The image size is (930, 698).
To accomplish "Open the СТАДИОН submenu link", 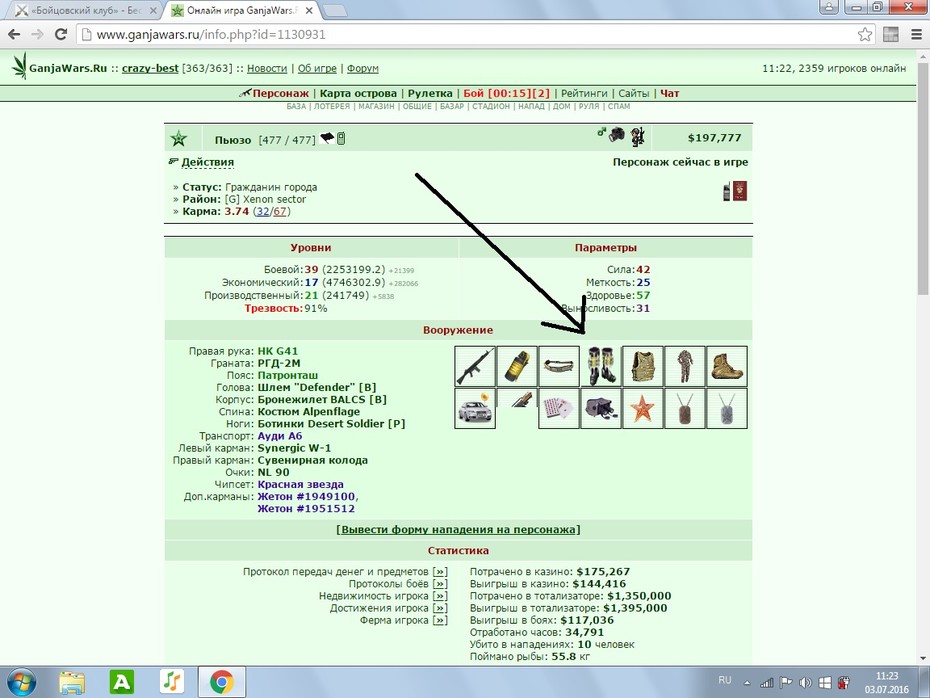I will point(491,106).
